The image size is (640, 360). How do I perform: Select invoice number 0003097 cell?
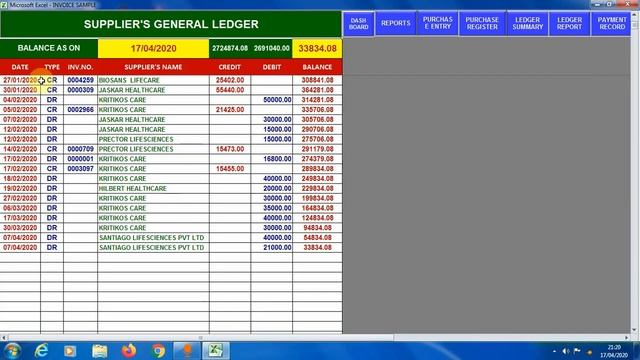point(80,169)
